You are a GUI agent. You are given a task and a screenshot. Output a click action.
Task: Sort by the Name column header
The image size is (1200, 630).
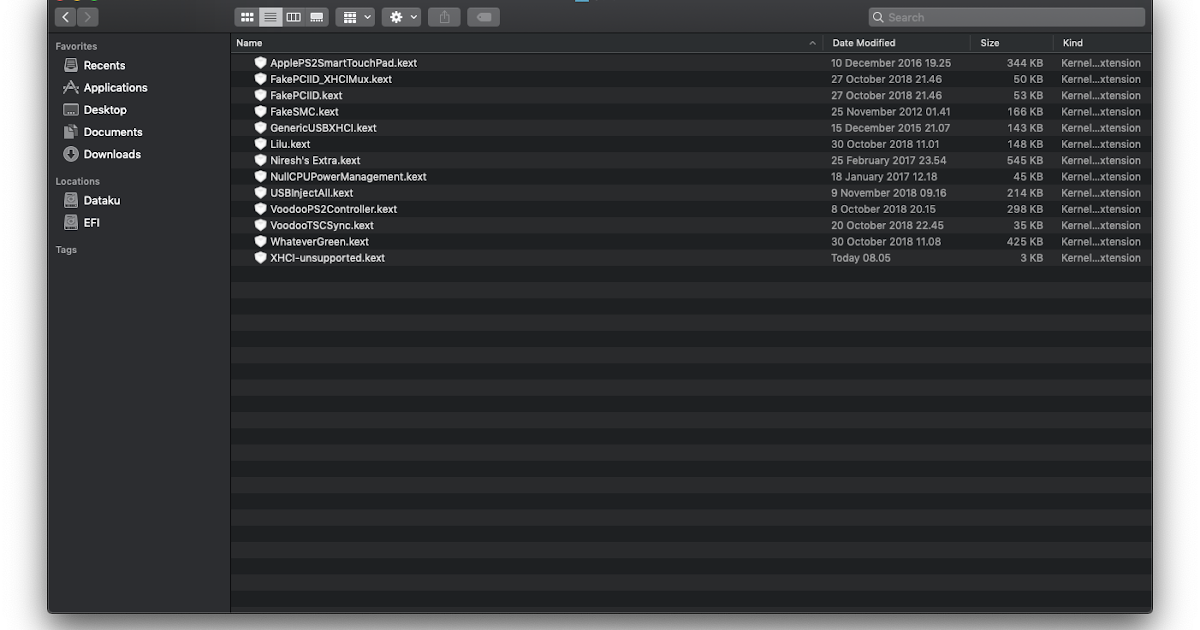point(527,43)
